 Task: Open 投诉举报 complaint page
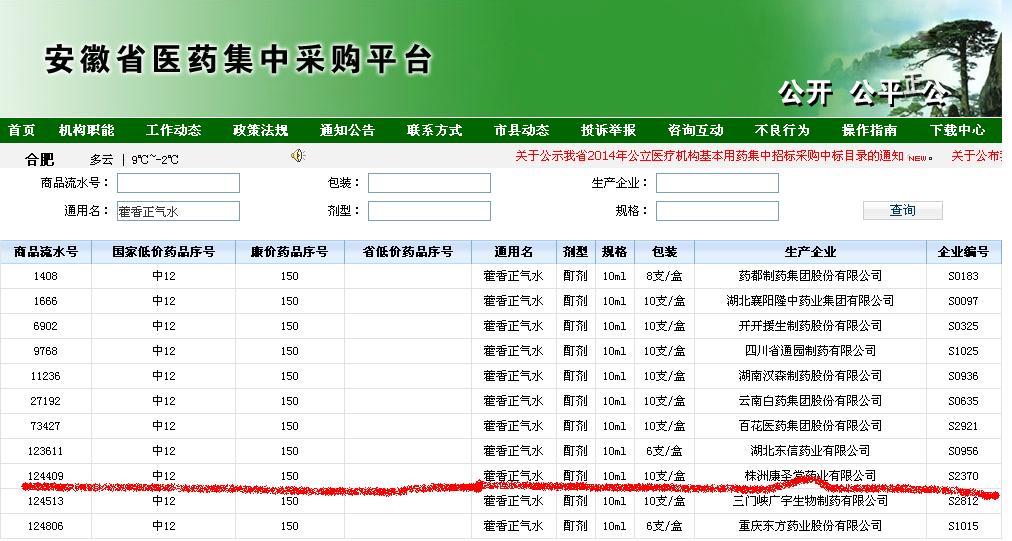[x=608, y=130]
